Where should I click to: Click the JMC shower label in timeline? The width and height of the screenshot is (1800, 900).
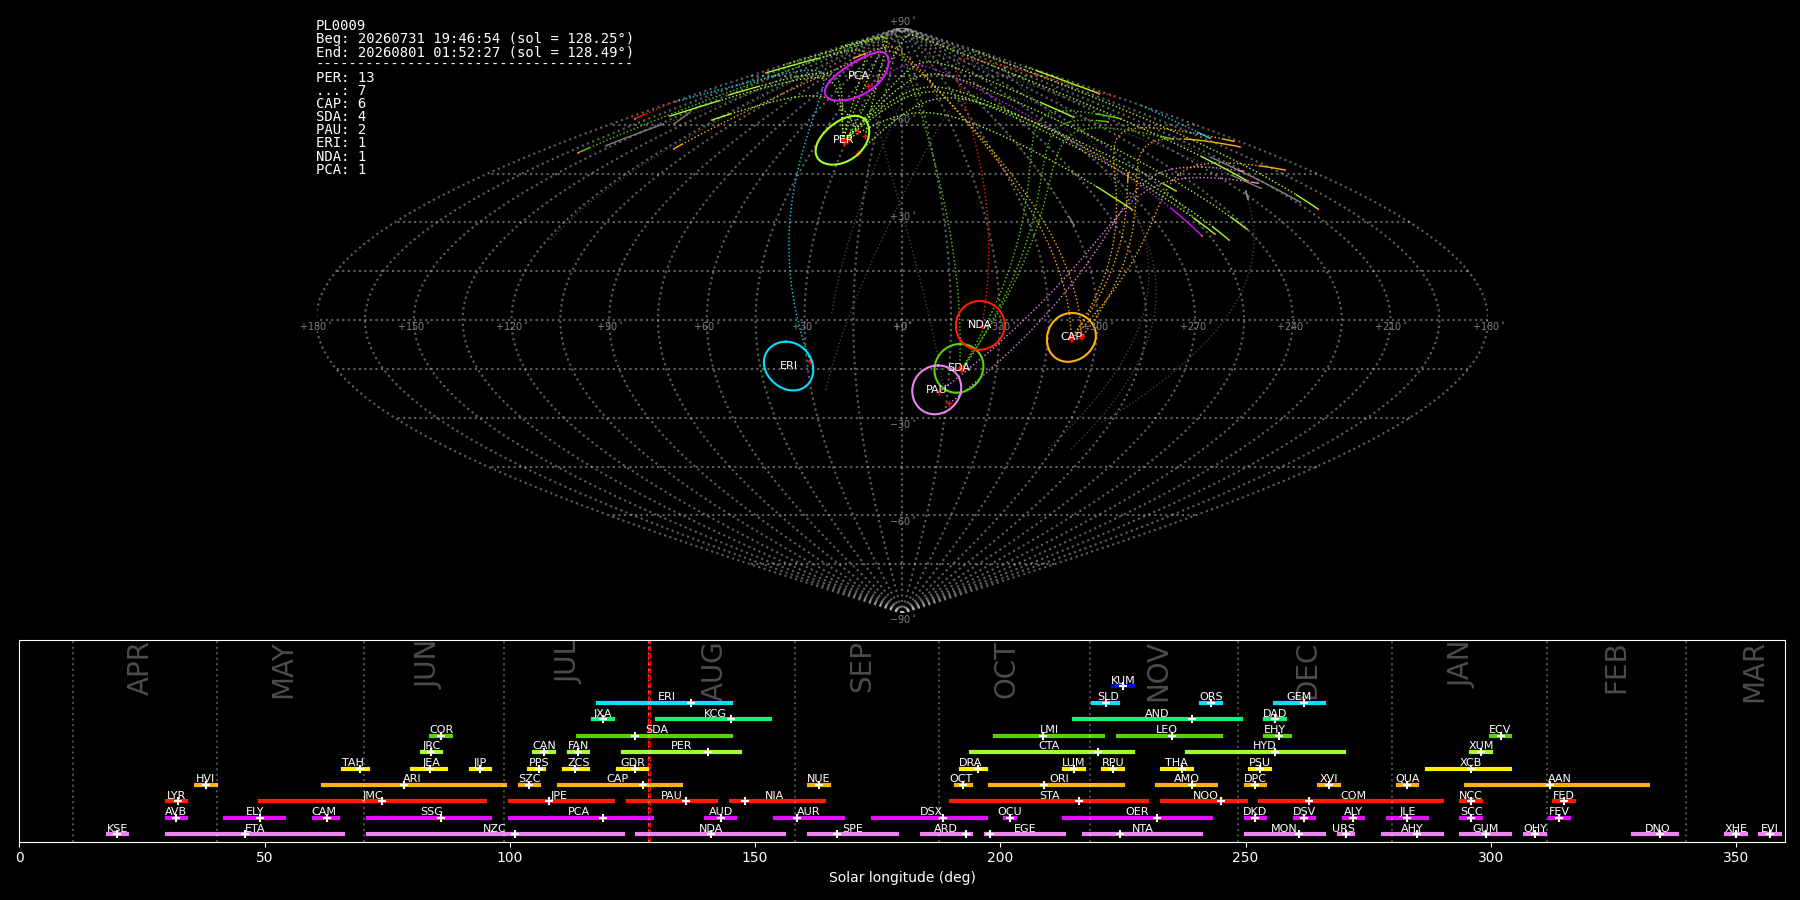[x=372, y=796]
